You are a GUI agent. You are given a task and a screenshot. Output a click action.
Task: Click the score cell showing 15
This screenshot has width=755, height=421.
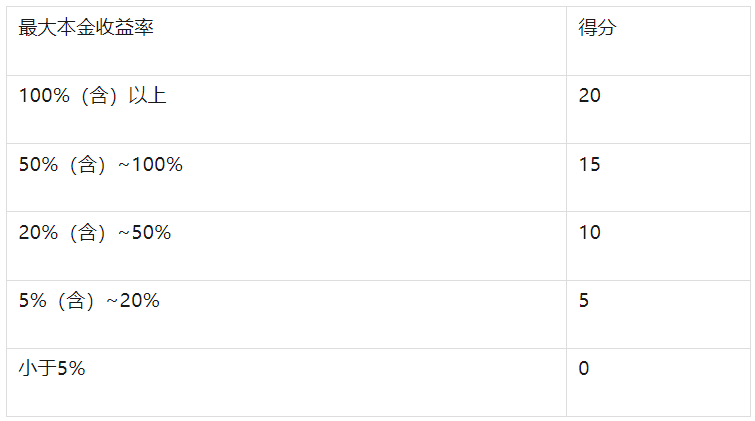coord(589,164)
